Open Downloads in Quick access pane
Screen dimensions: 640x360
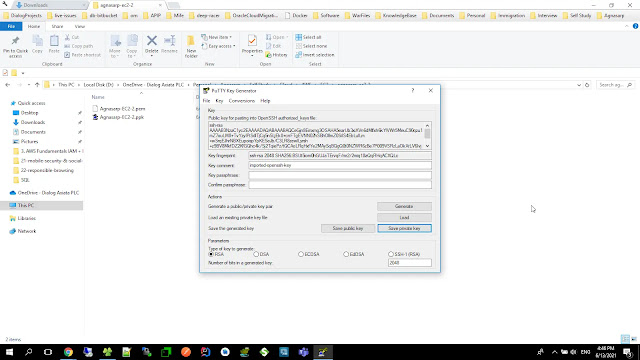tap(33, 122)
